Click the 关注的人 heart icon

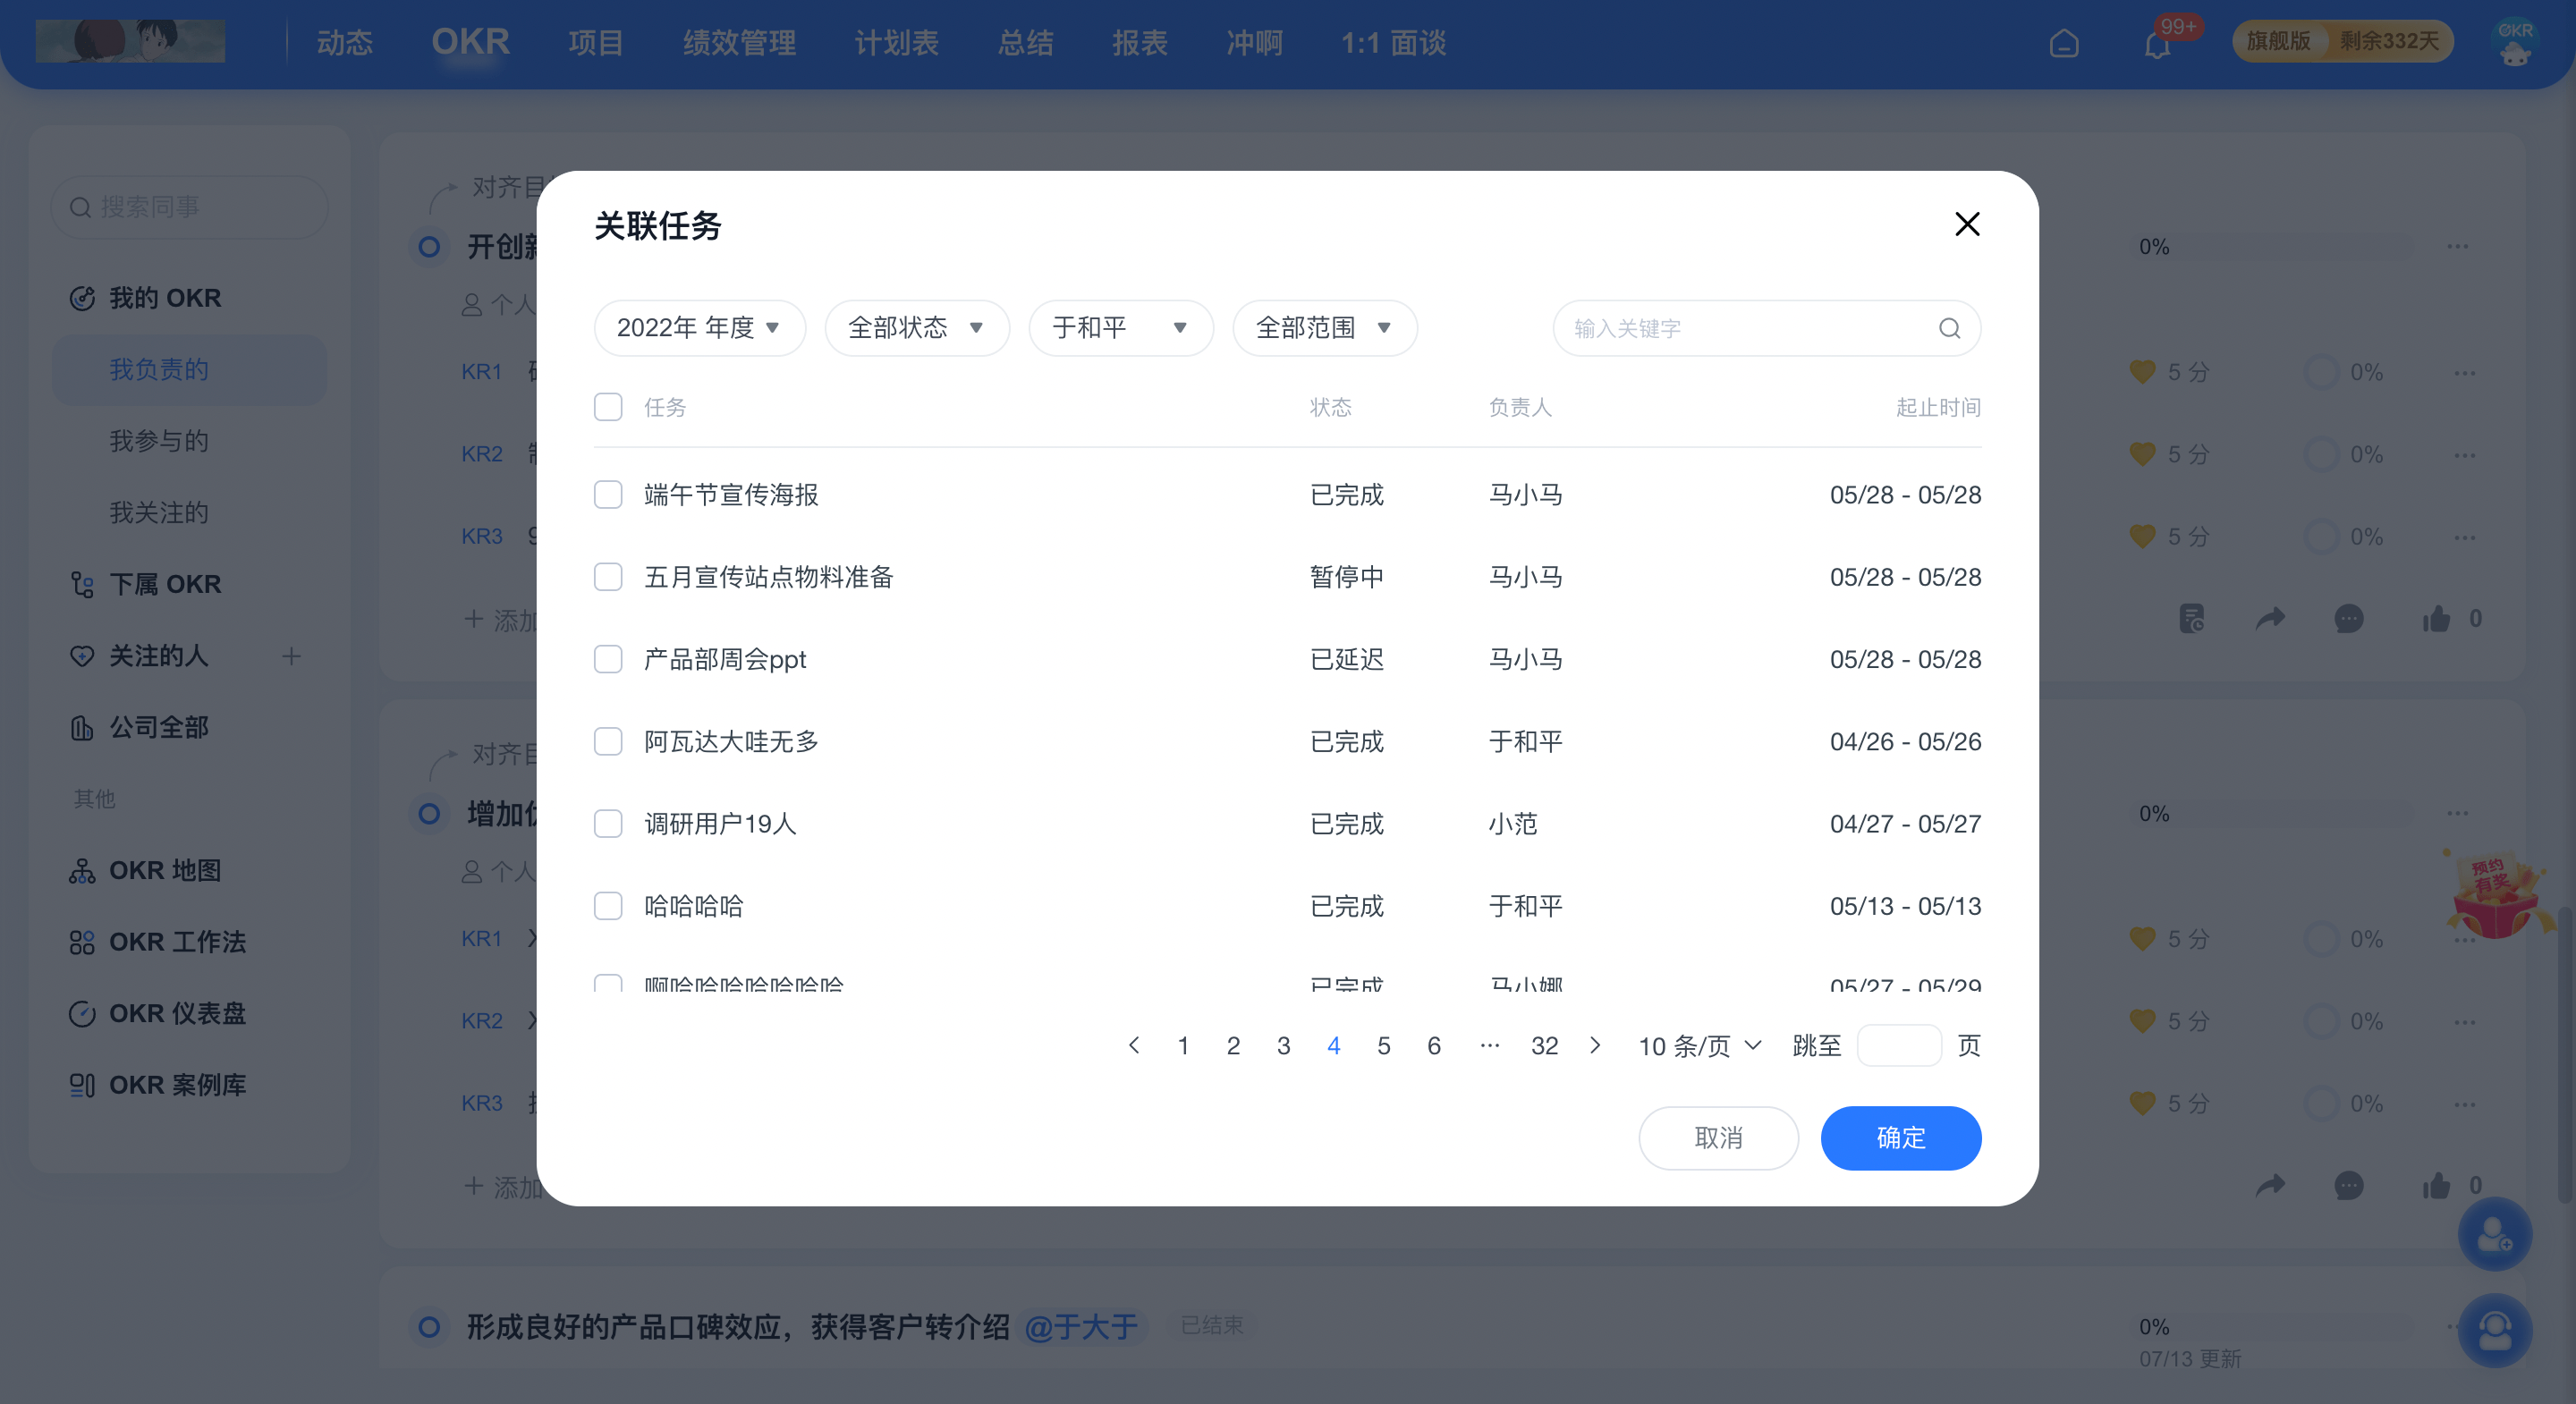[82, 656]
